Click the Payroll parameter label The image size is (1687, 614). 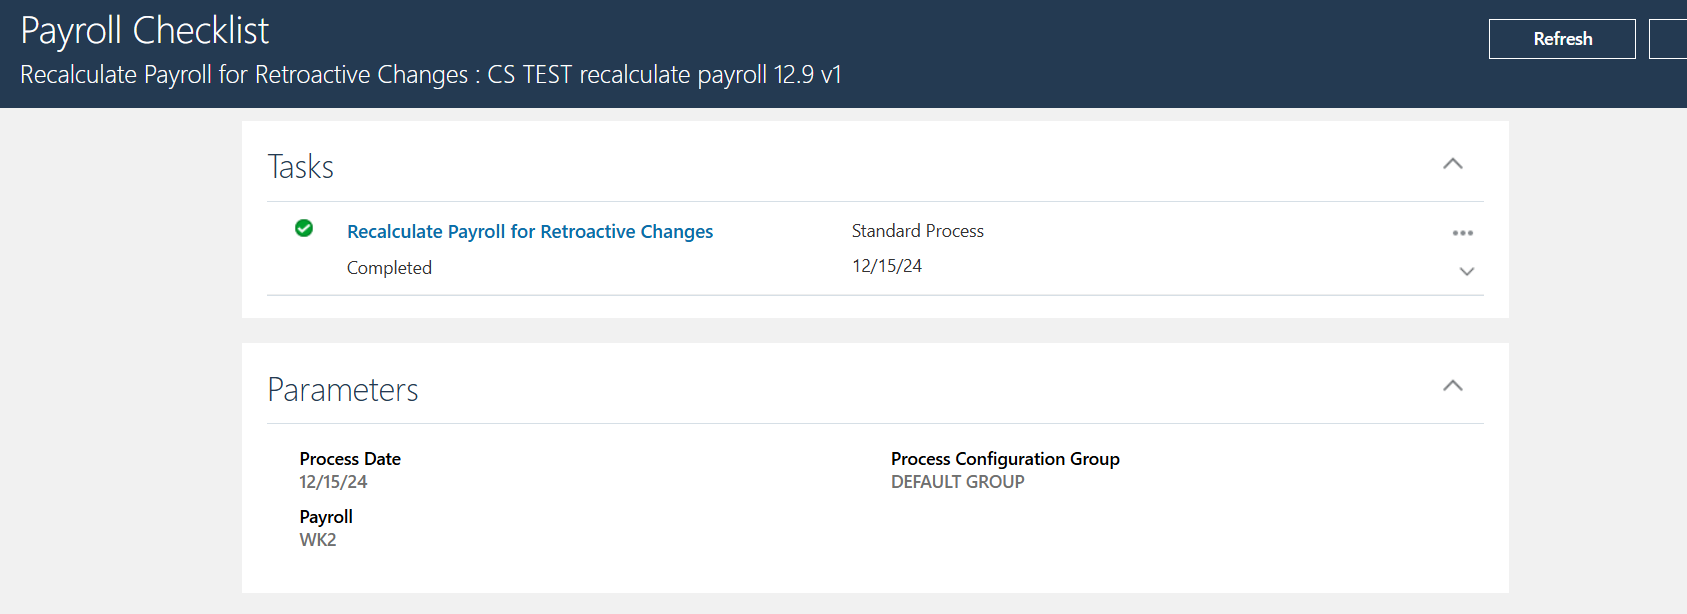[326, 517]
